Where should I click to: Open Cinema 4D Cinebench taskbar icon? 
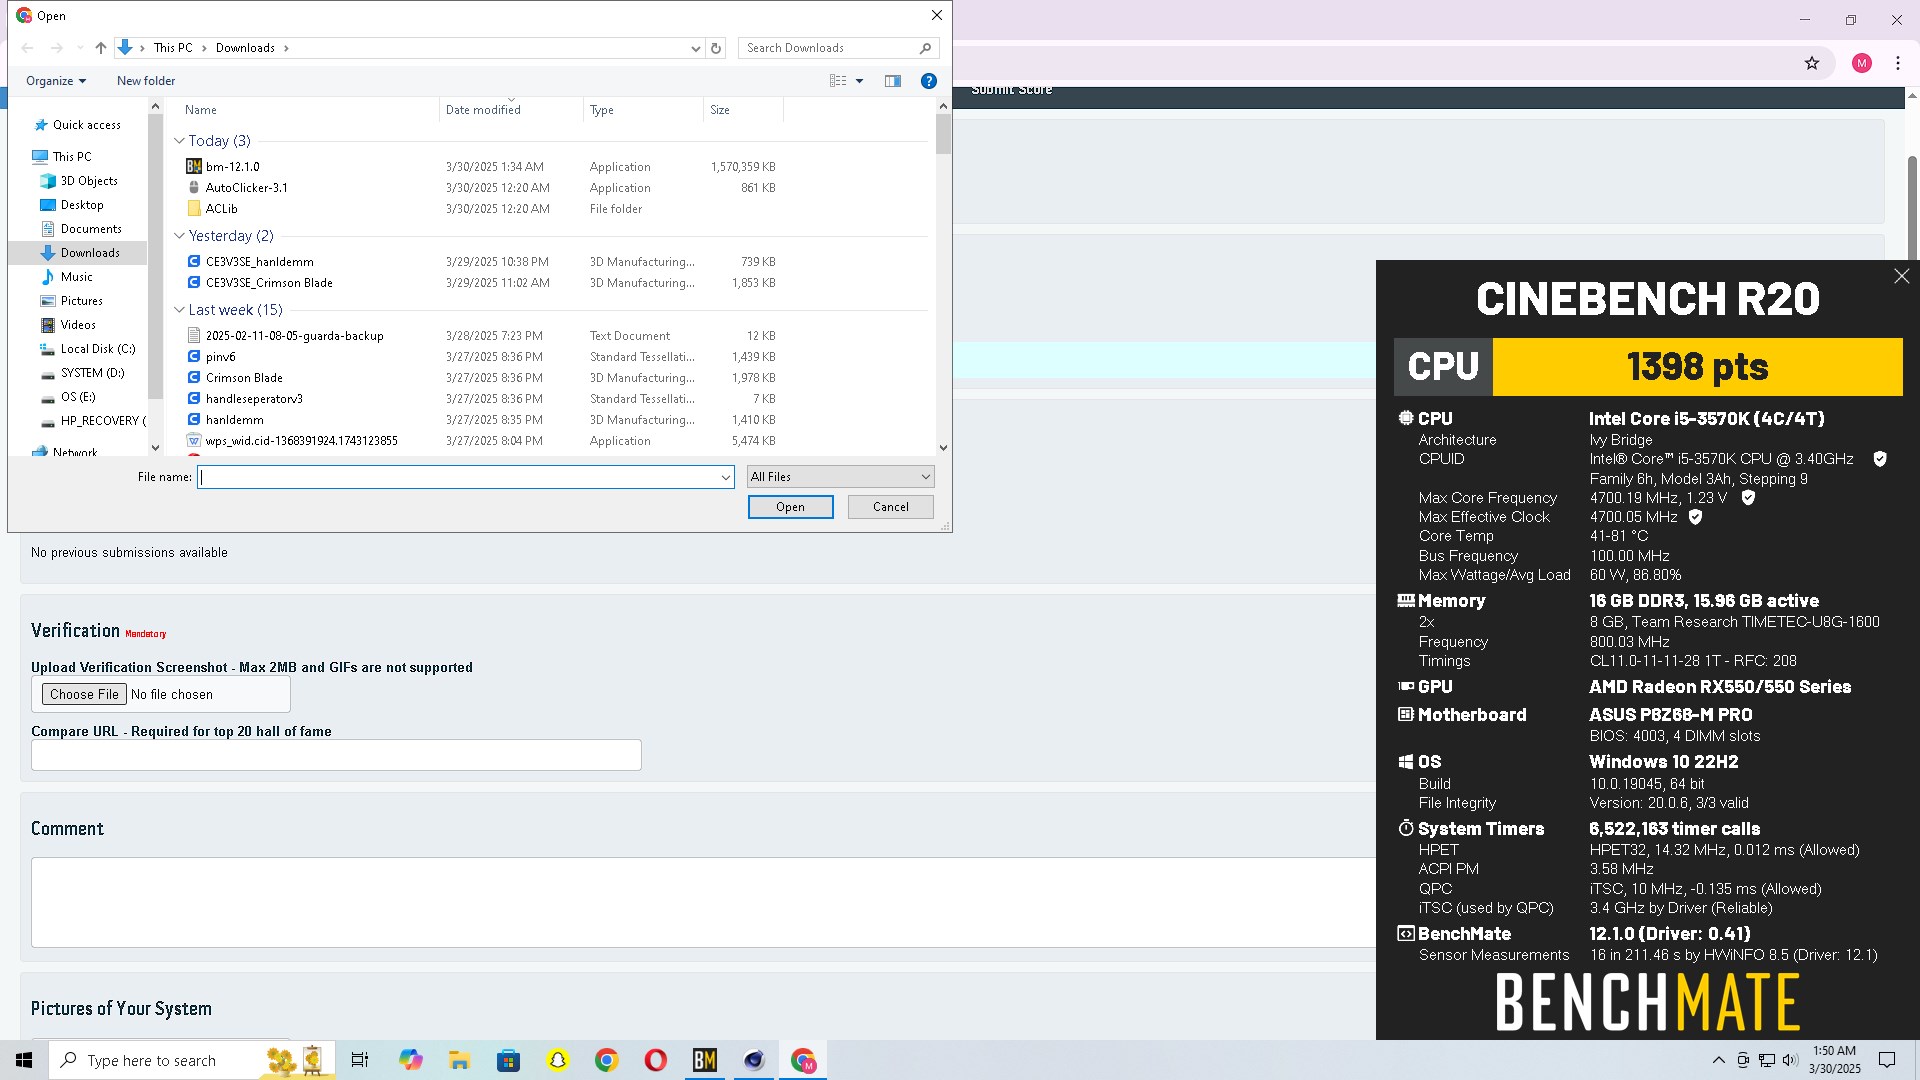click(x=754, y=1060)
